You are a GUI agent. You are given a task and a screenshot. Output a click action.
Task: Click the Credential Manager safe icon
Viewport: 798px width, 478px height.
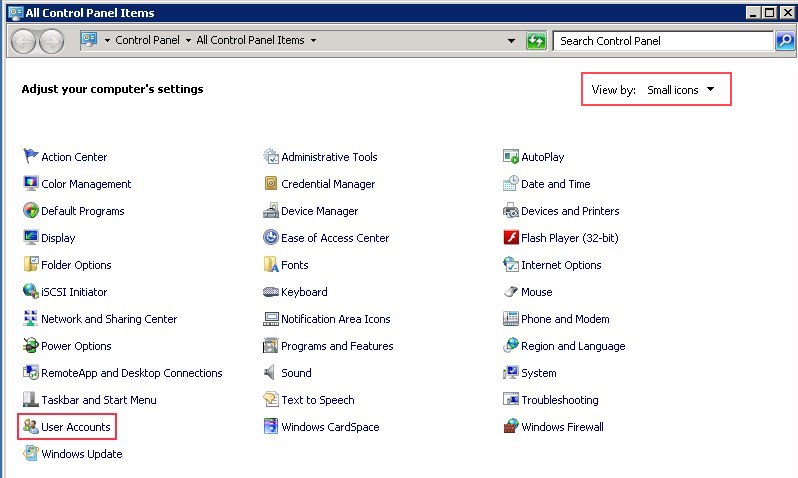coord(271,183)
